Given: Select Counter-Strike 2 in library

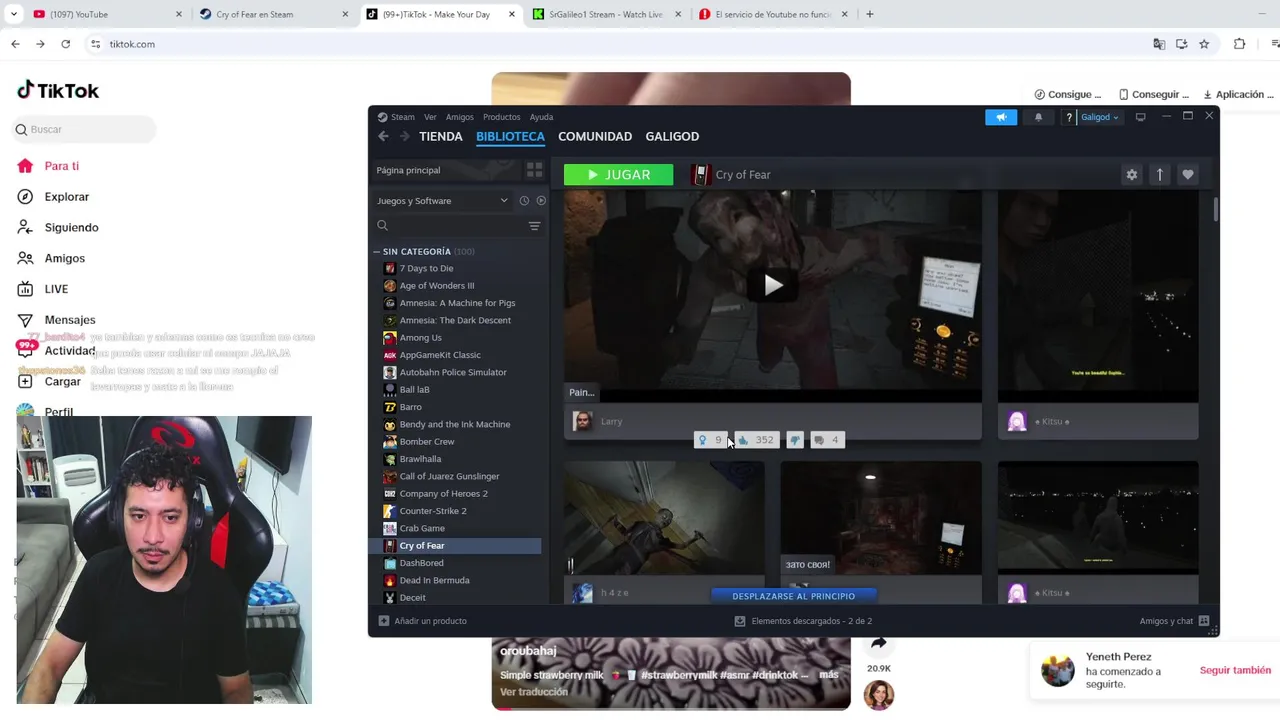Looking at the screenshot, I should coord(433,511).
